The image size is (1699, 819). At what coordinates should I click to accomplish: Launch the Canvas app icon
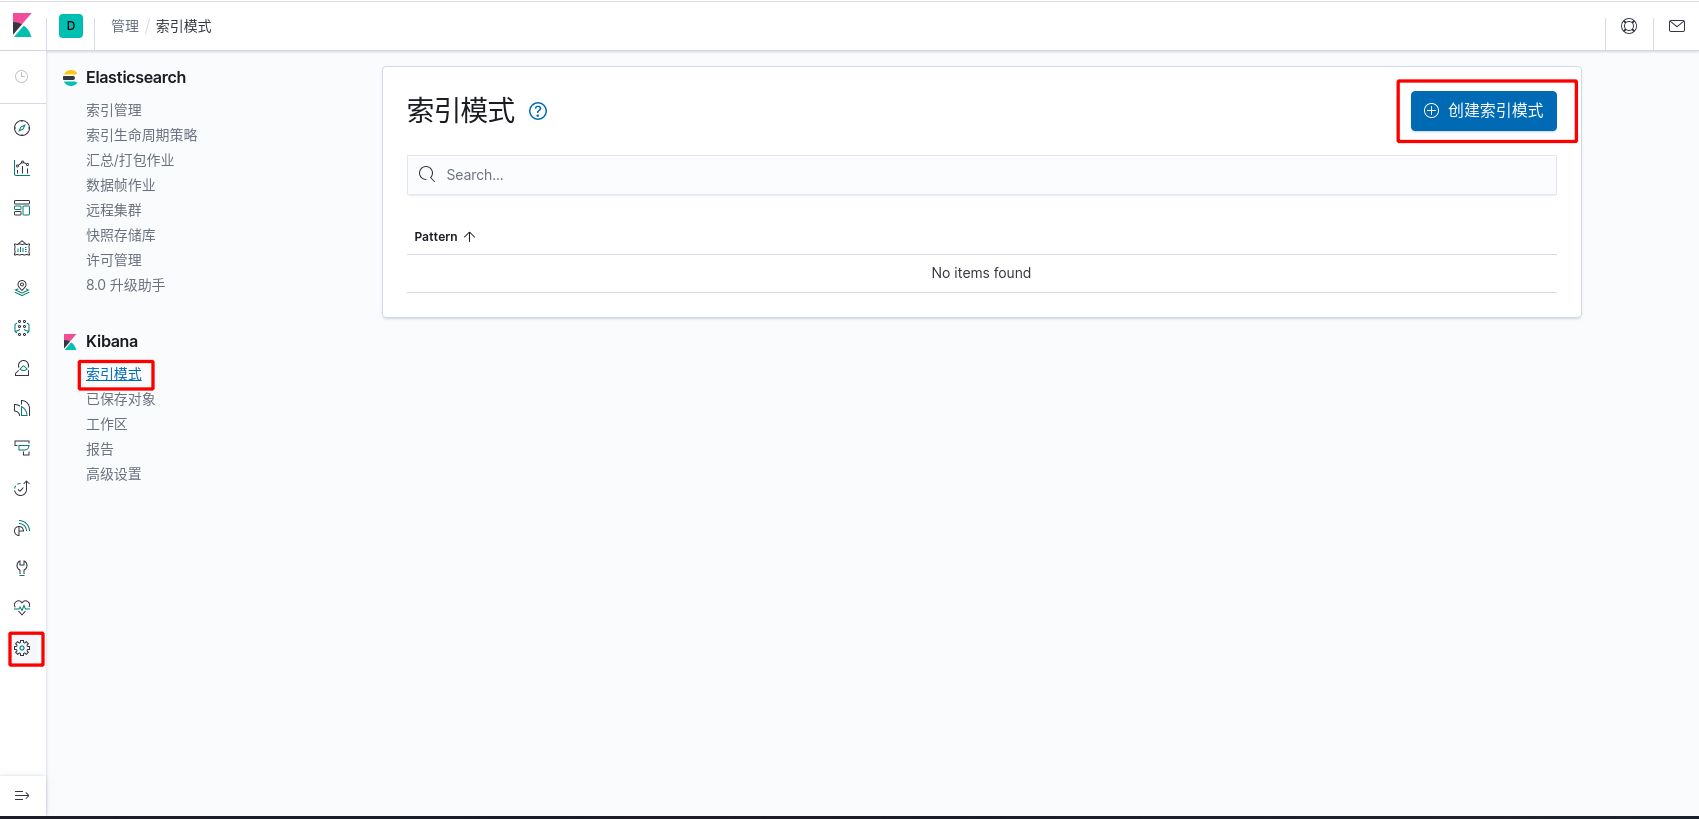[22, 248]
